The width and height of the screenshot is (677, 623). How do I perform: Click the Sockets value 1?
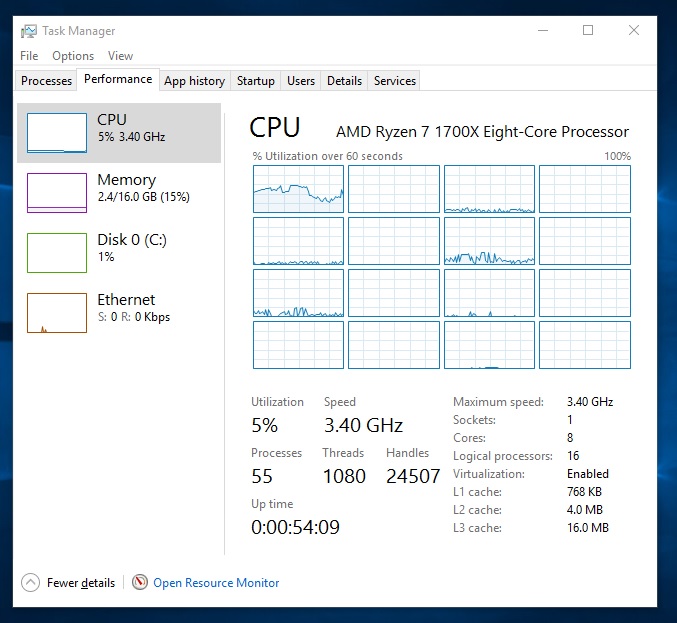[x=569, y=420]
